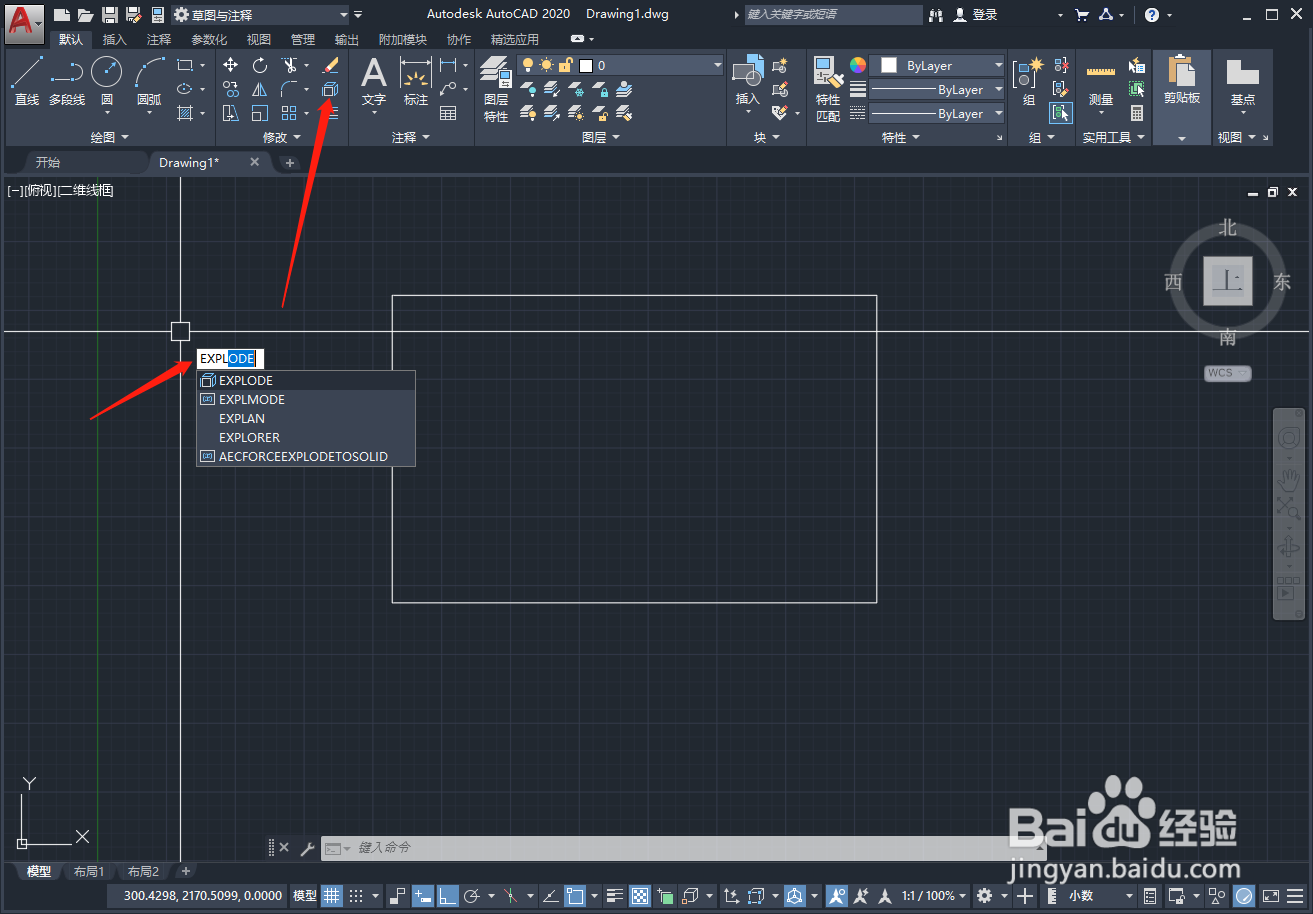
Task: Toggle hardware acceleration in the status bar
Action: tap(1244, 896)
